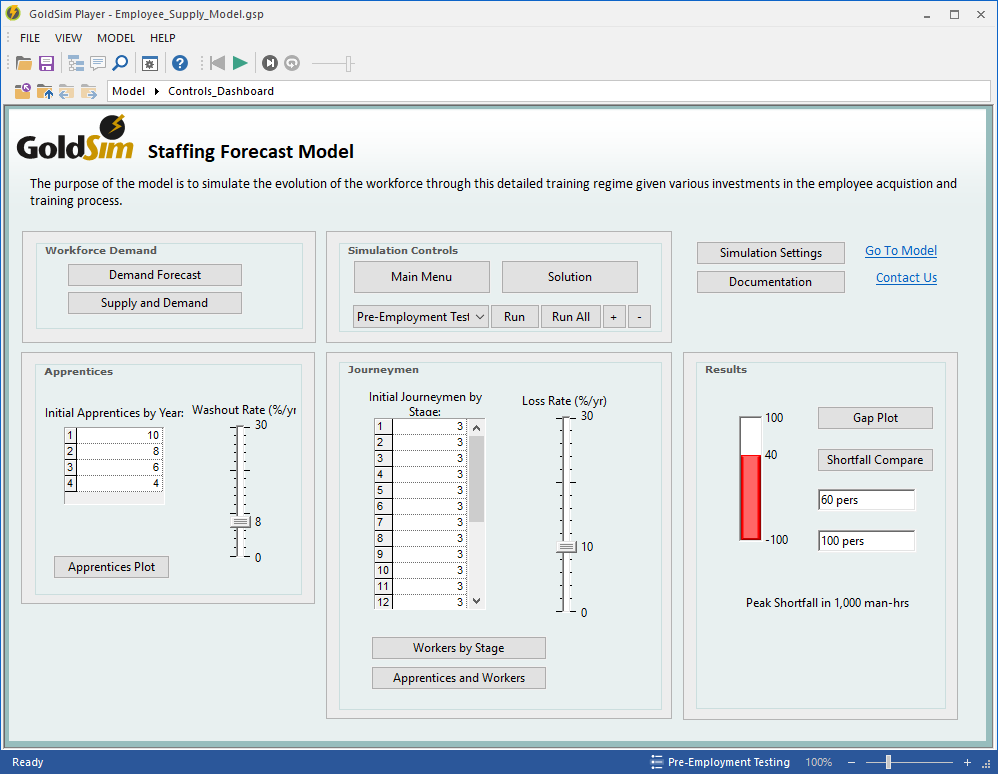
Task: Open a model file with folder icon
Action: coord(24,63)
